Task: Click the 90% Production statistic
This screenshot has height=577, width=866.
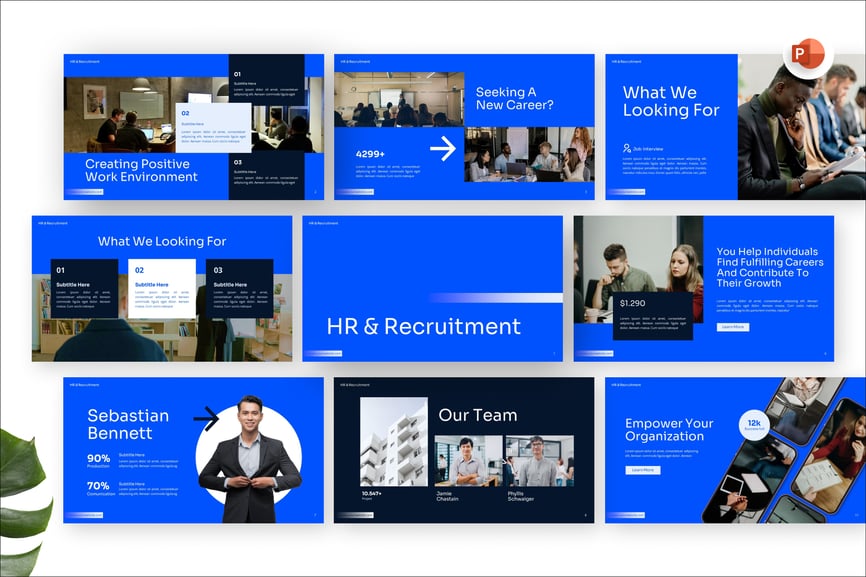Action: point(99,461)
